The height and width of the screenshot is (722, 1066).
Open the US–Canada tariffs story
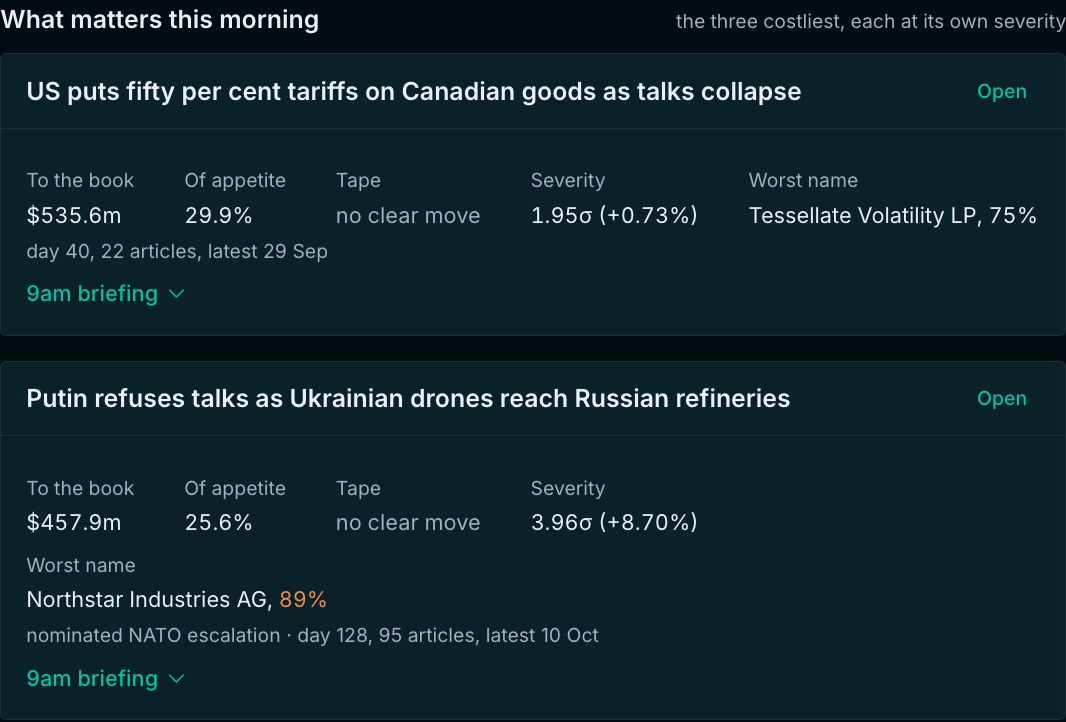click(x=1001, y=92)
